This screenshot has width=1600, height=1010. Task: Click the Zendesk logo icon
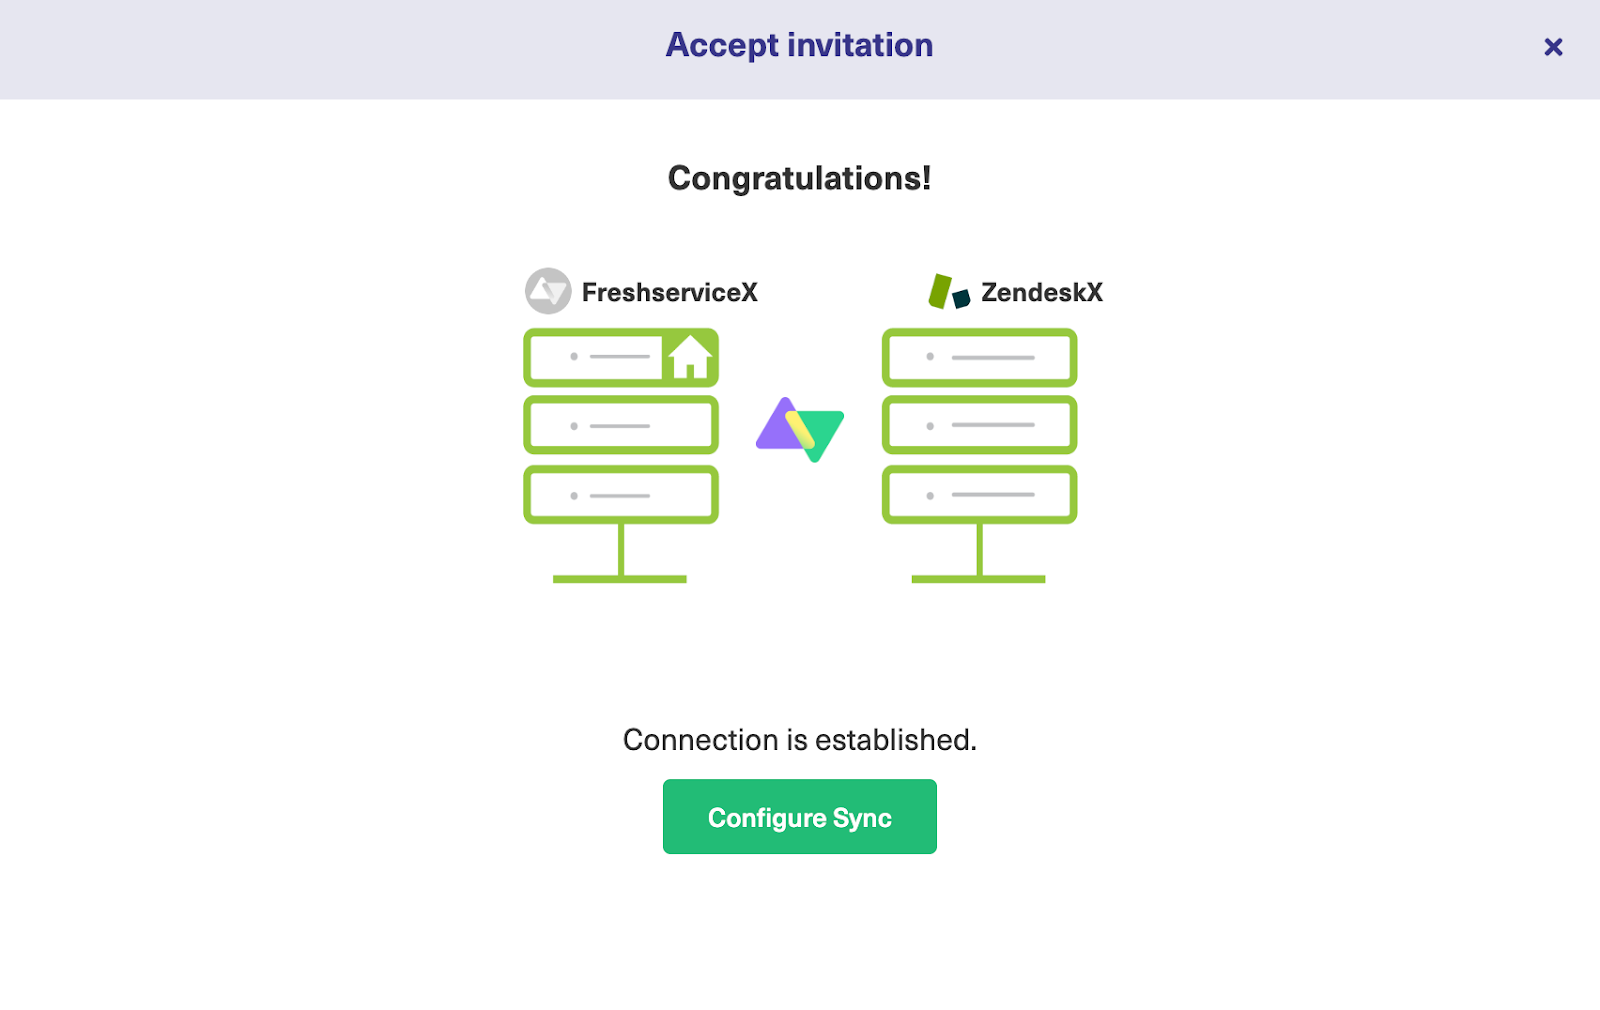[949, 292]
